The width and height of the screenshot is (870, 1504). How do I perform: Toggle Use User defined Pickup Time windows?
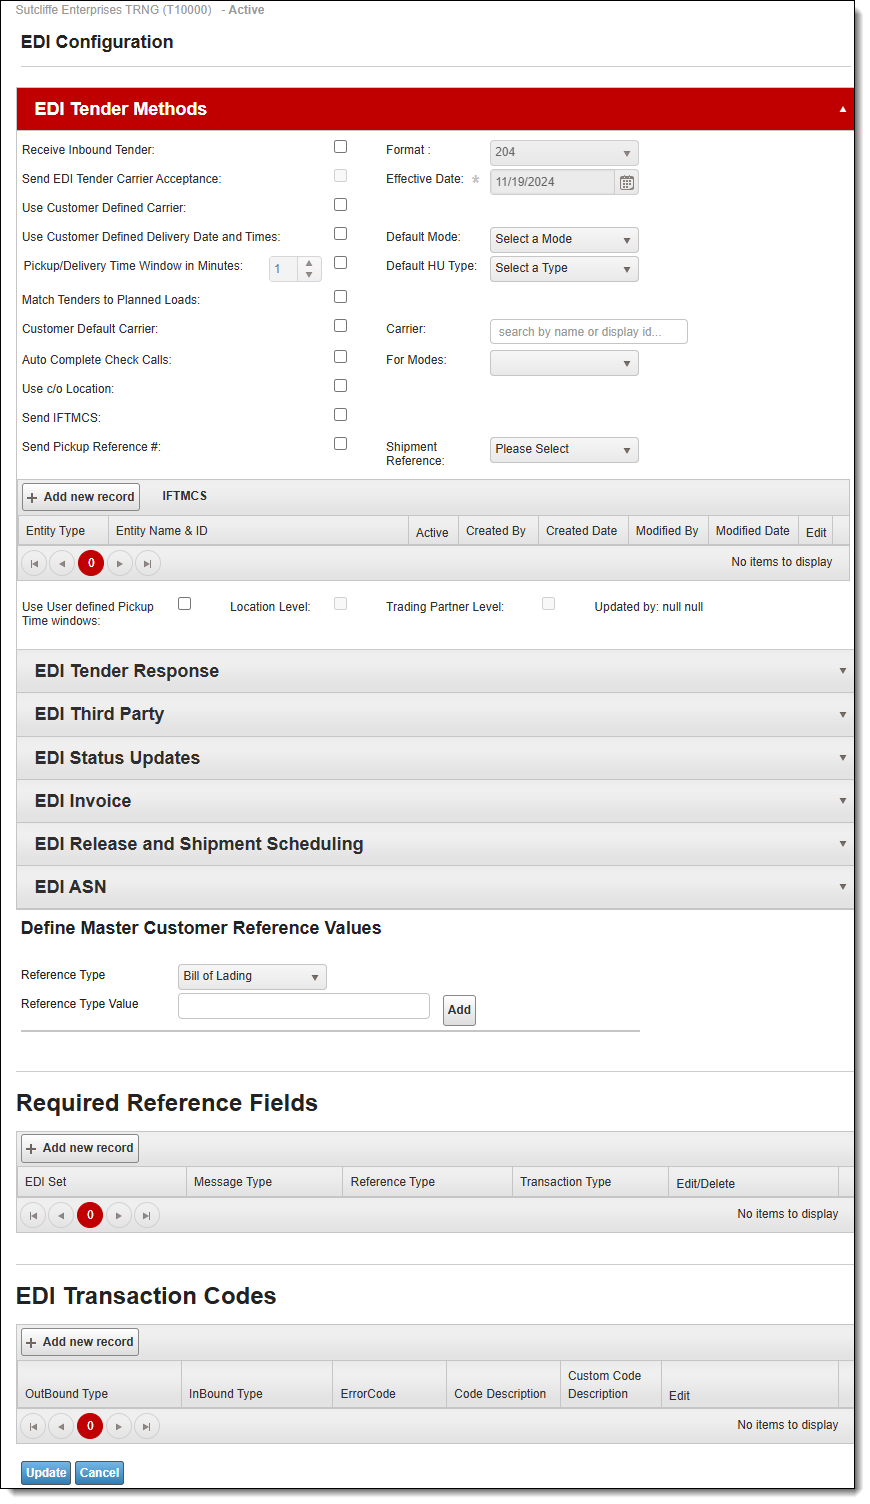pyautogui.click(x=184, y=604)
